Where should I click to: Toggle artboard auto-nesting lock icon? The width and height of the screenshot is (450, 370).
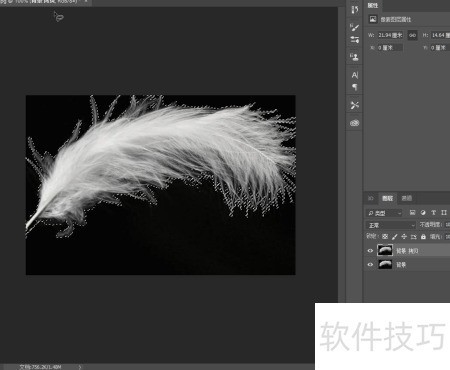click(x=414, y=237)
